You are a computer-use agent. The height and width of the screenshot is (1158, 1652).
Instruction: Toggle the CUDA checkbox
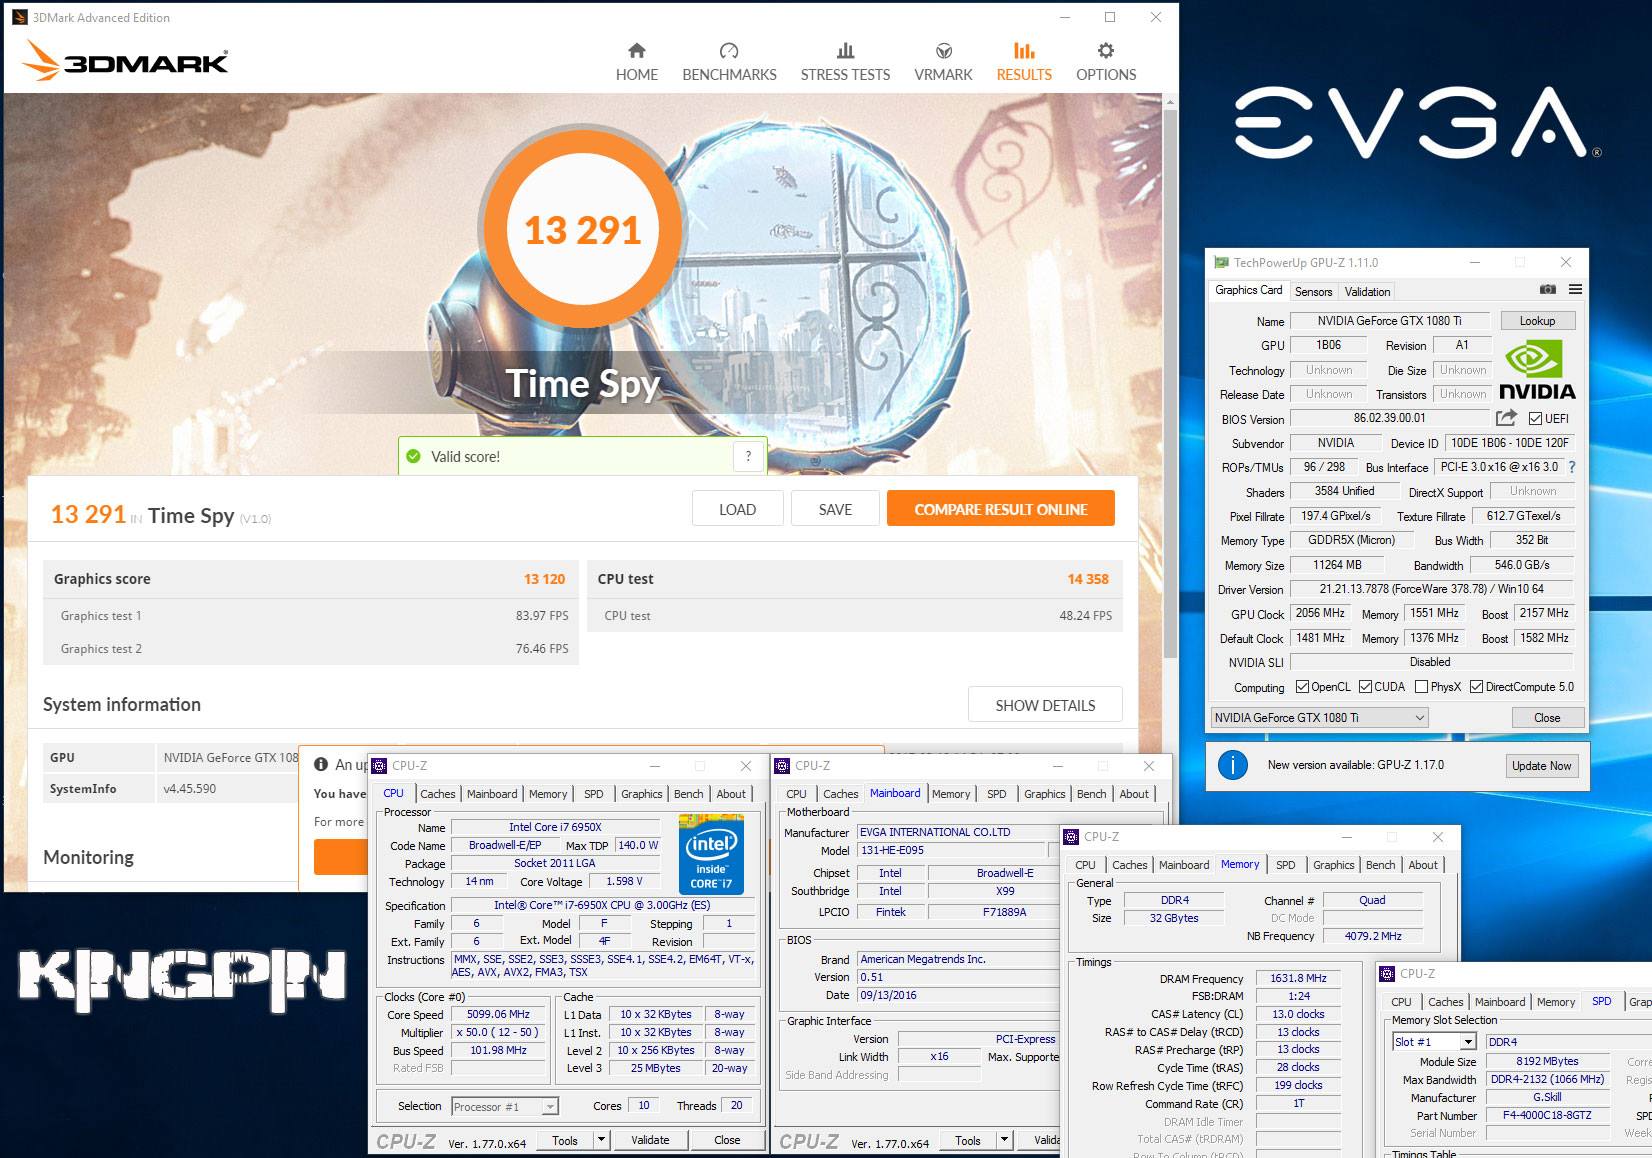pyautogui.click(x=1365, y=687)
